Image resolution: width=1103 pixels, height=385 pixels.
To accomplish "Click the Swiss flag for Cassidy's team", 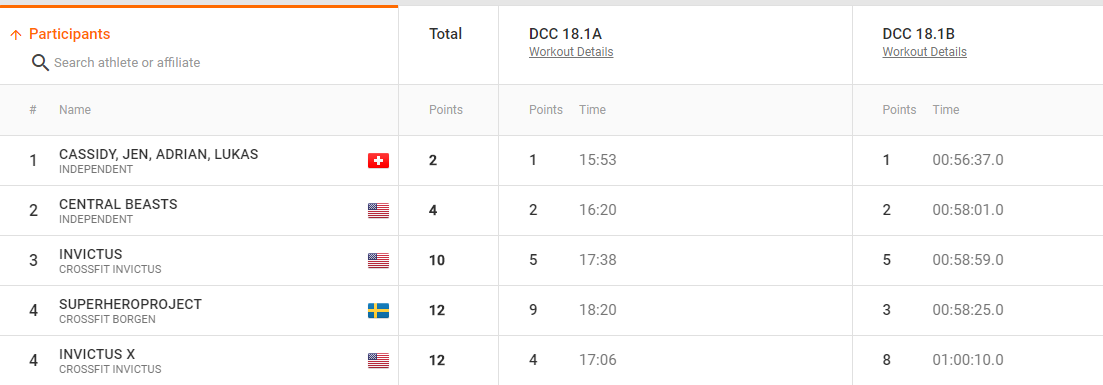I will (x=378, y=161).
